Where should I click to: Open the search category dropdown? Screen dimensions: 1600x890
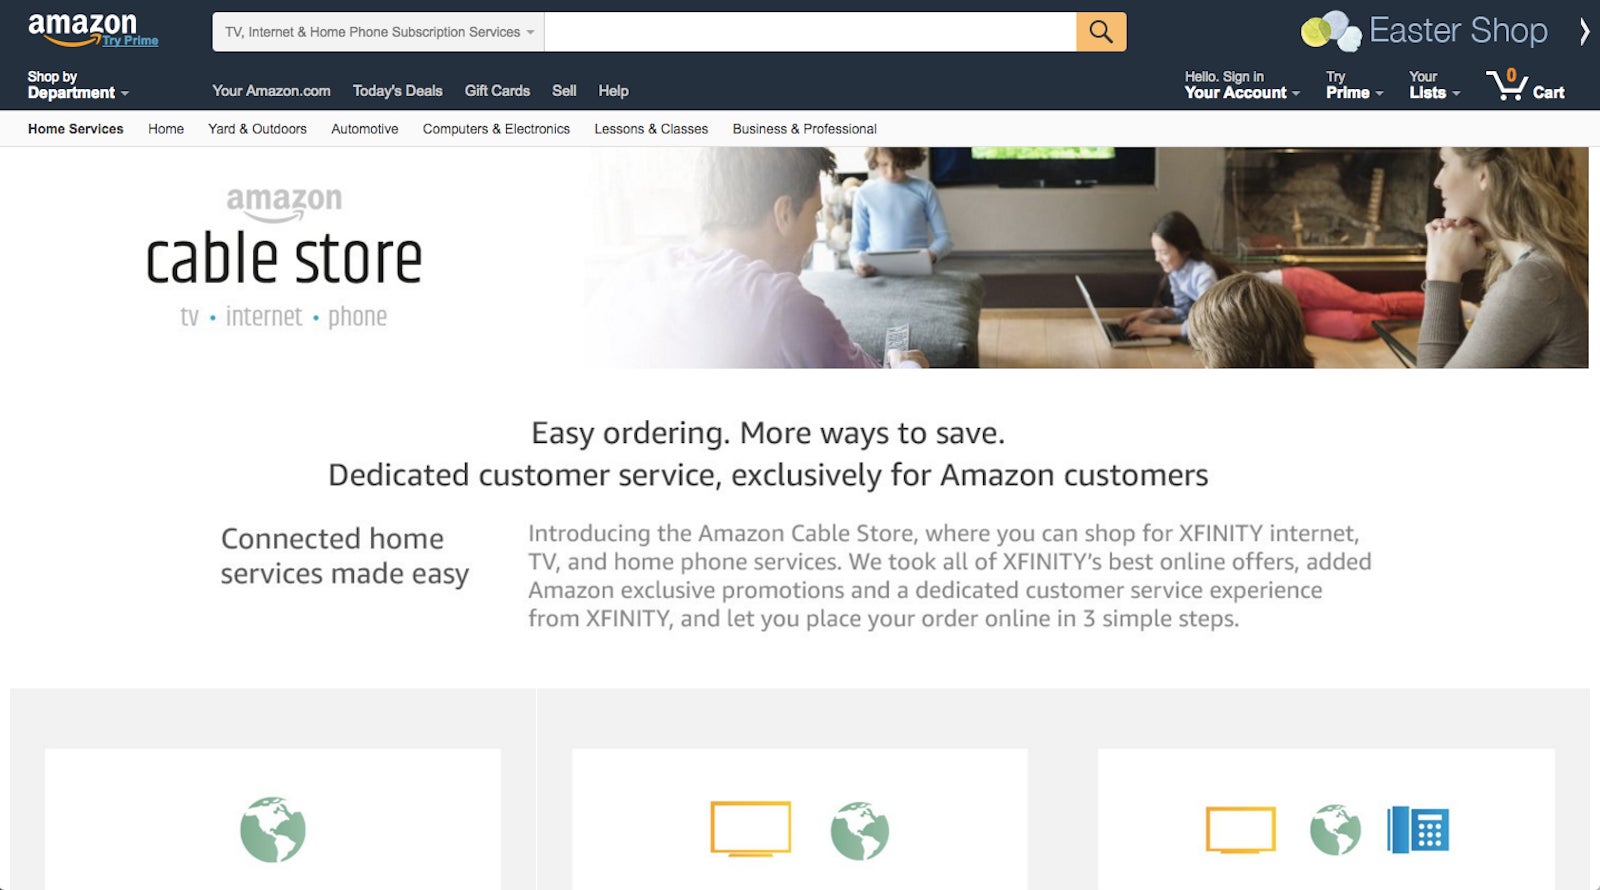coord(378,32)
